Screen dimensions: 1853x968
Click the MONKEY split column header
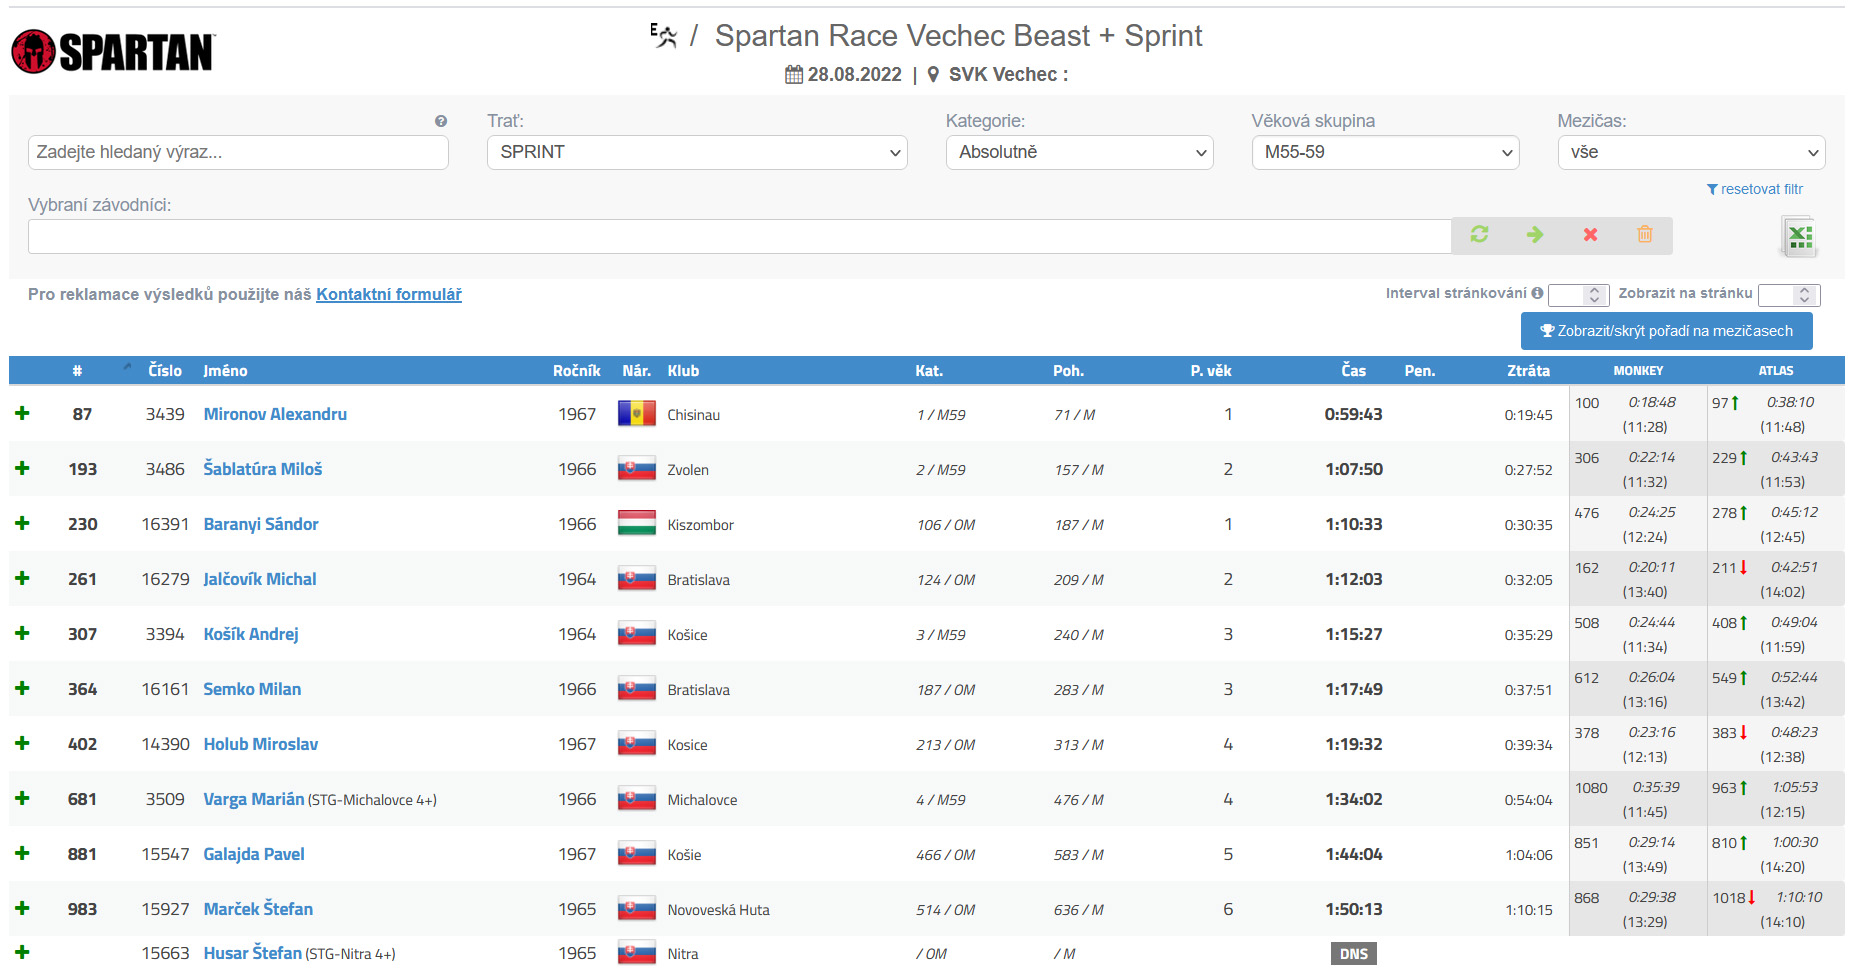coord(1638,371)
